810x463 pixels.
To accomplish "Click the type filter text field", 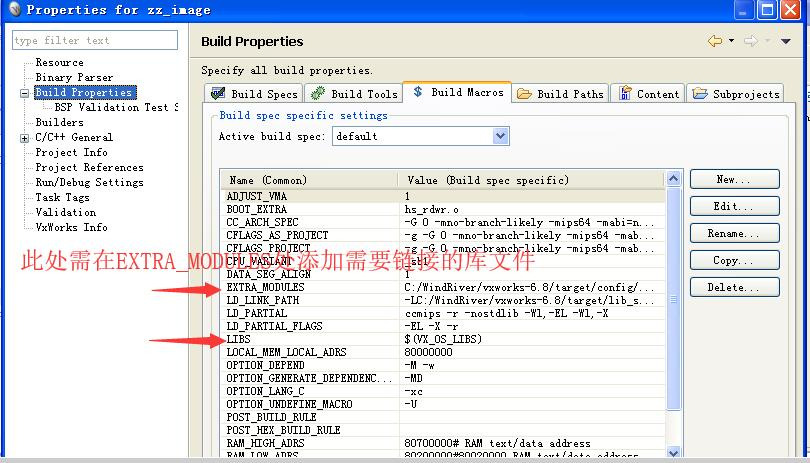I will coord(95,41).
